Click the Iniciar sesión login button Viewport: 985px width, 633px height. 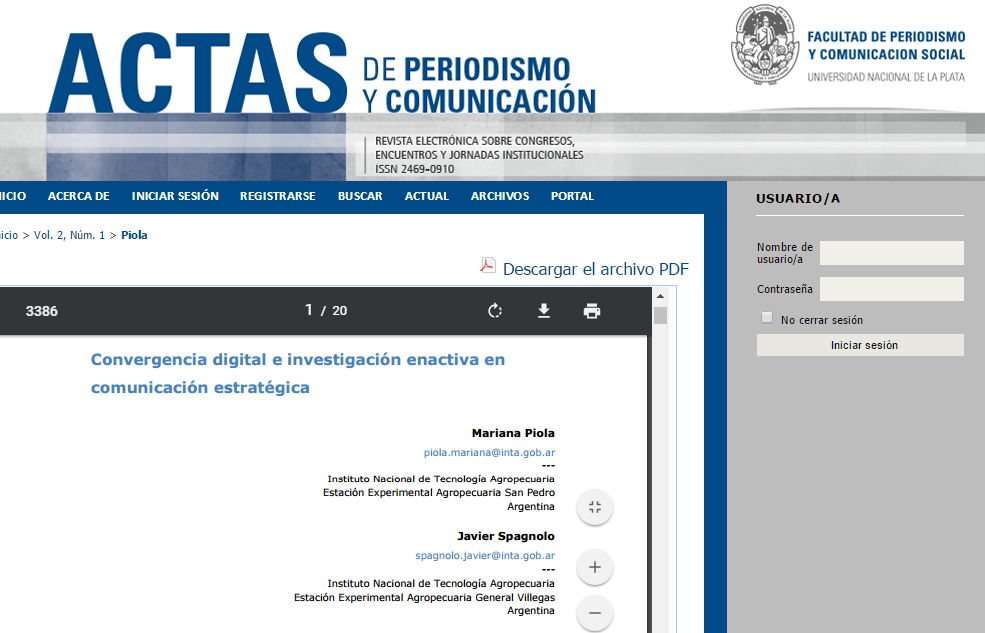[860, 345]
